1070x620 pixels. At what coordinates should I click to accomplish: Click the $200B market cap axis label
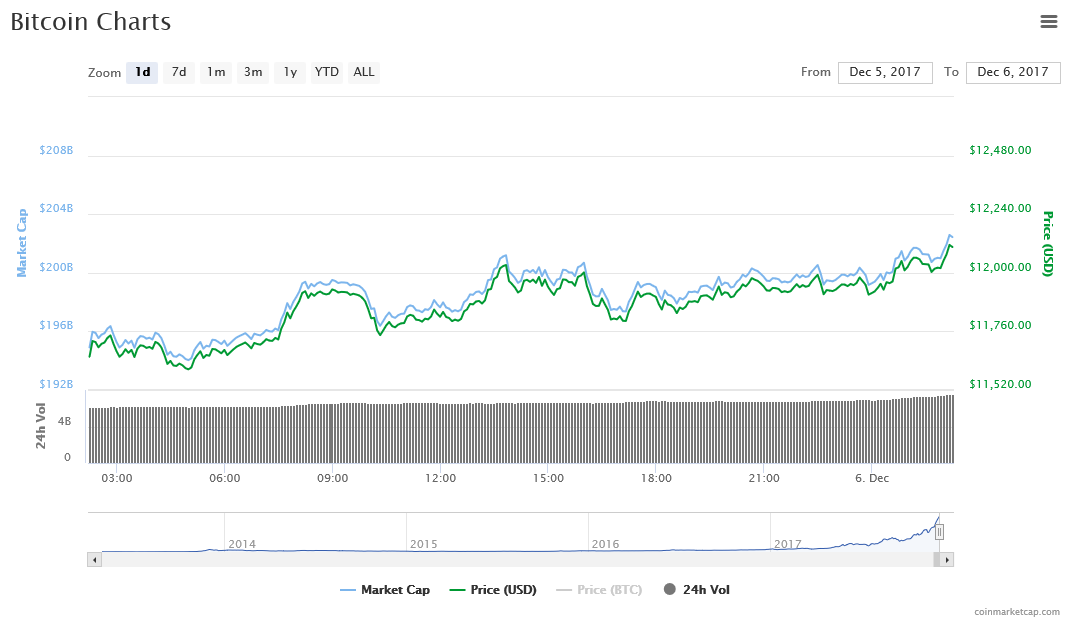(56, 267)
